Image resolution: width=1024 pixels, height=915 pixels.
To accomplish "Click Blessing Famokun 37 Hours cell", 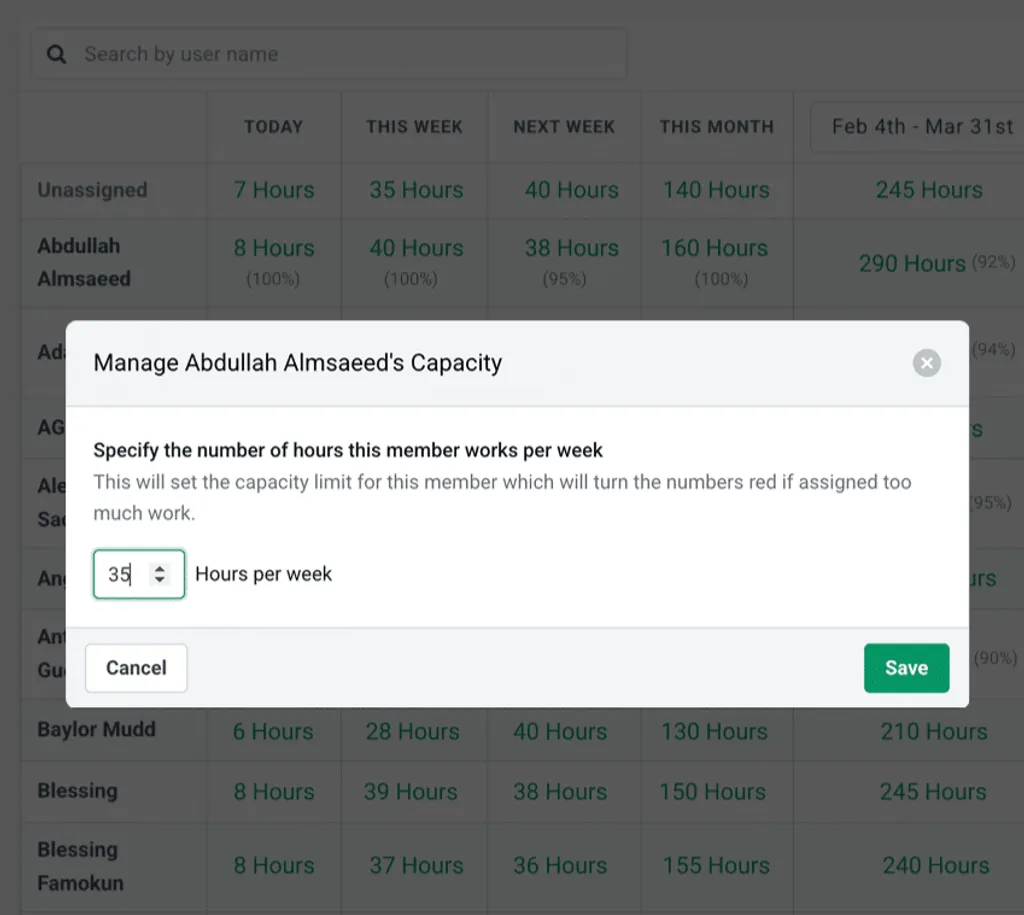I will click(x=416, y=865).
